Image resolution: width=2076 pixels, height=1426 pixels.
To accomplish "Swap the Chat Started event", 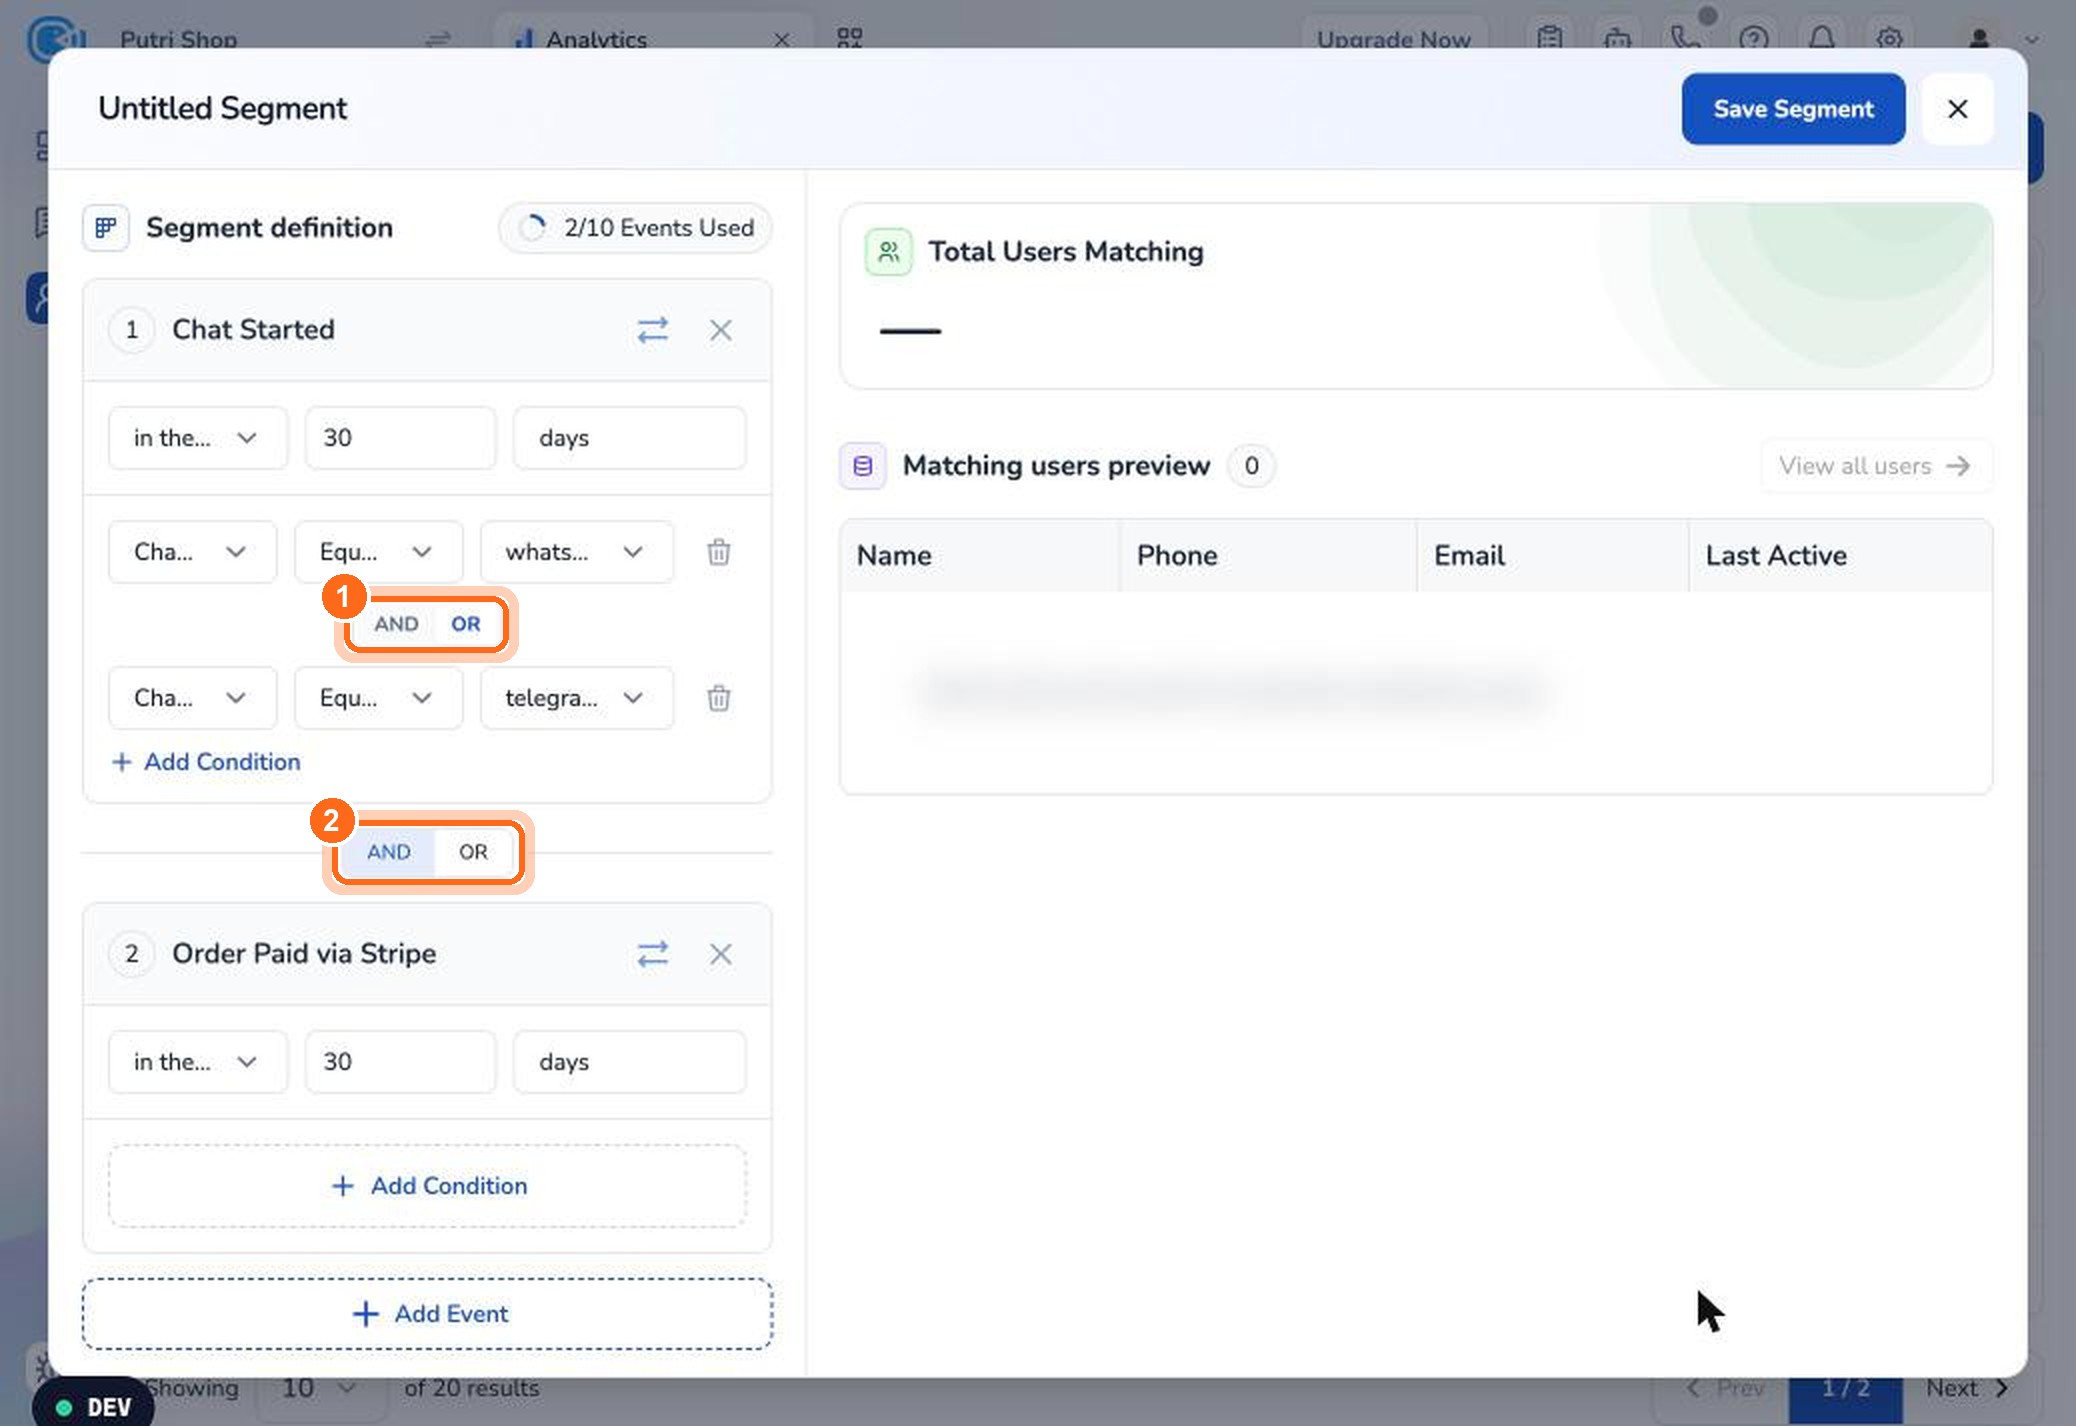I will coord(653,330).
